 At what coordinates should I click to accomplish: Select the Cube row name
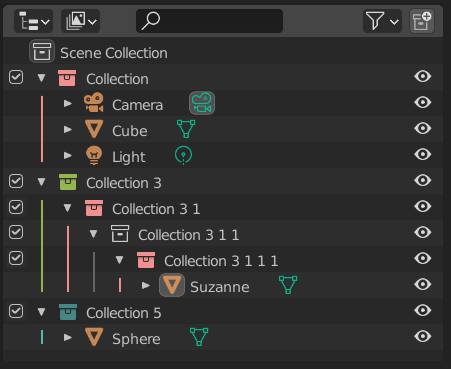click(130, 131)
